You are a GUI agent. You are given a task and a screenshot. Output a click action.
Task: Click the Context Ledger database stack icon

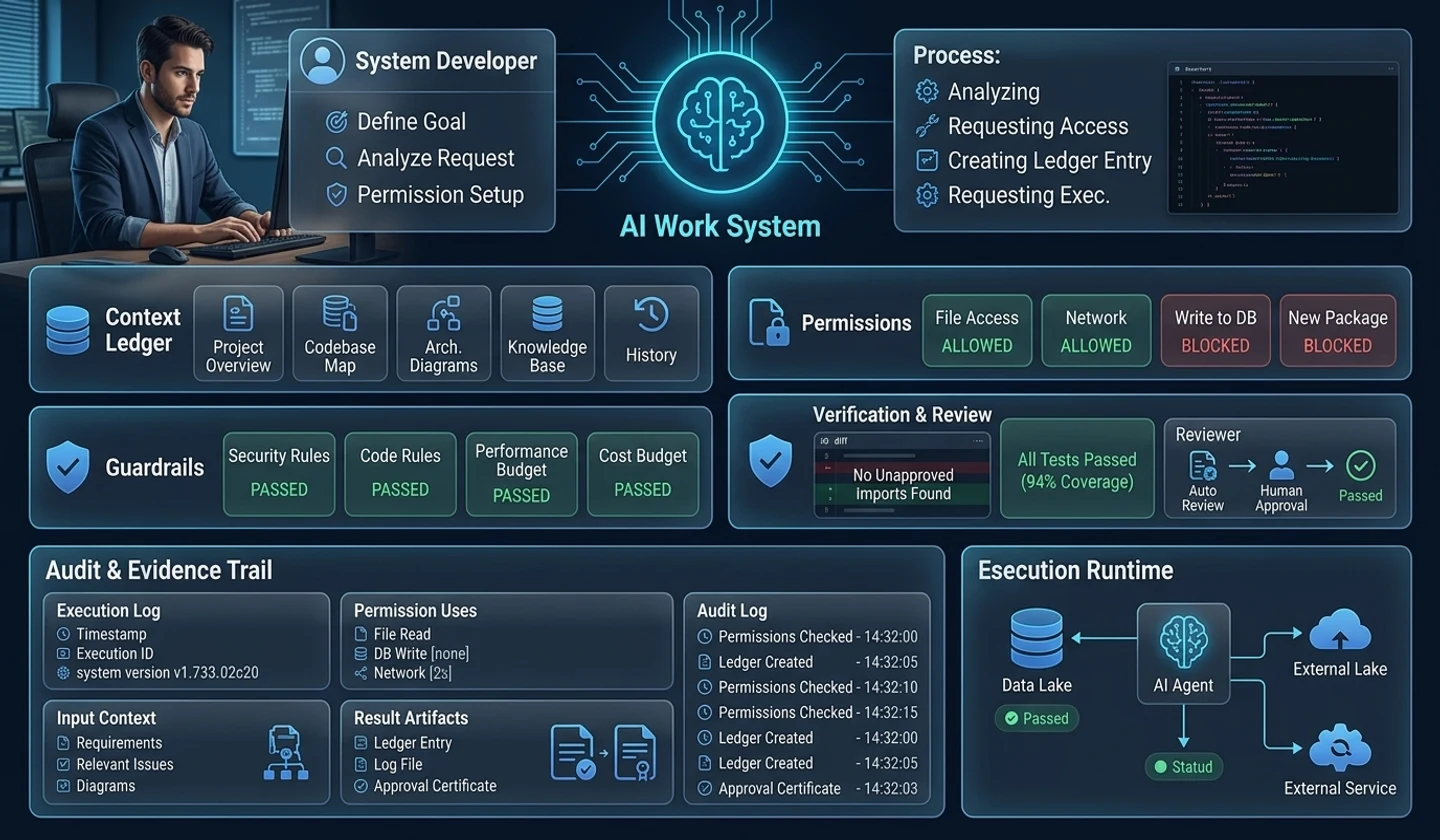pos(68,330)
